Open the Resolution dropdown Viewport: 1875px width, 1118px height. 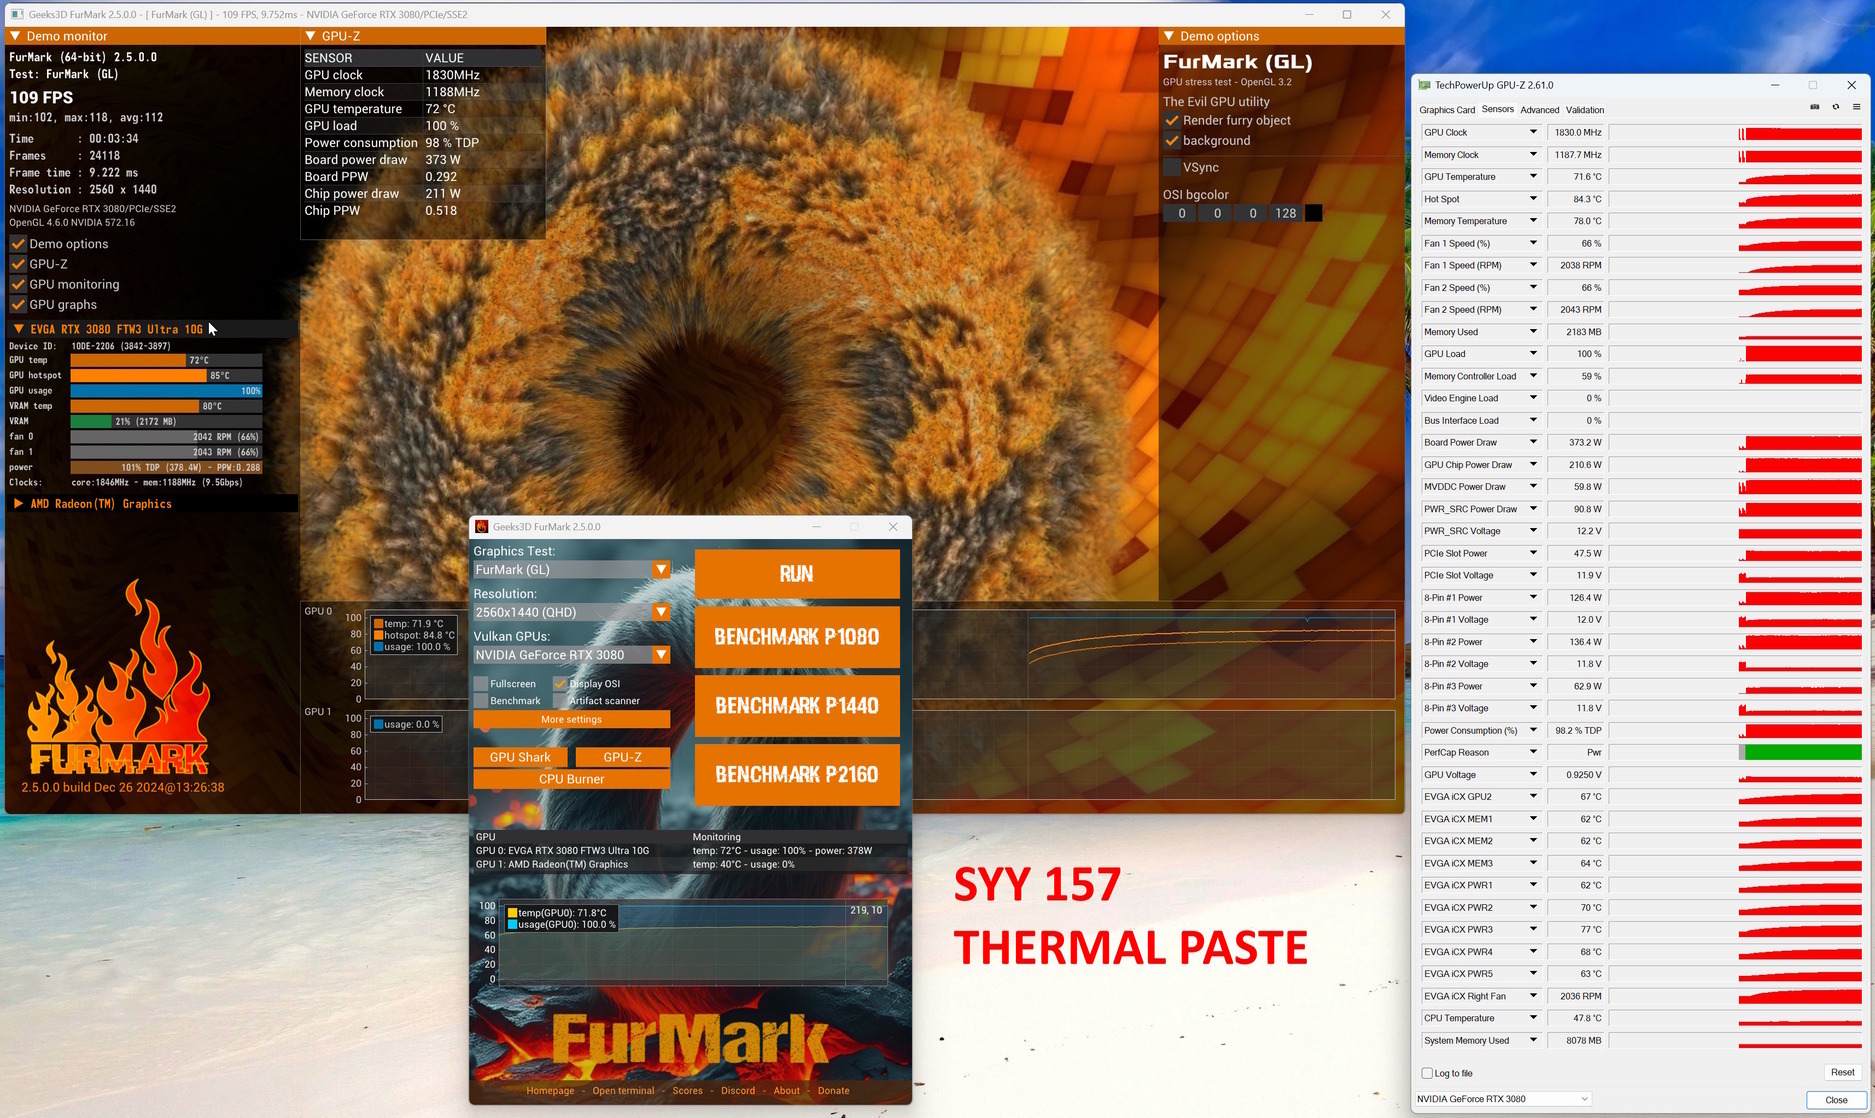pyautogui.click(x=661, y=612)
